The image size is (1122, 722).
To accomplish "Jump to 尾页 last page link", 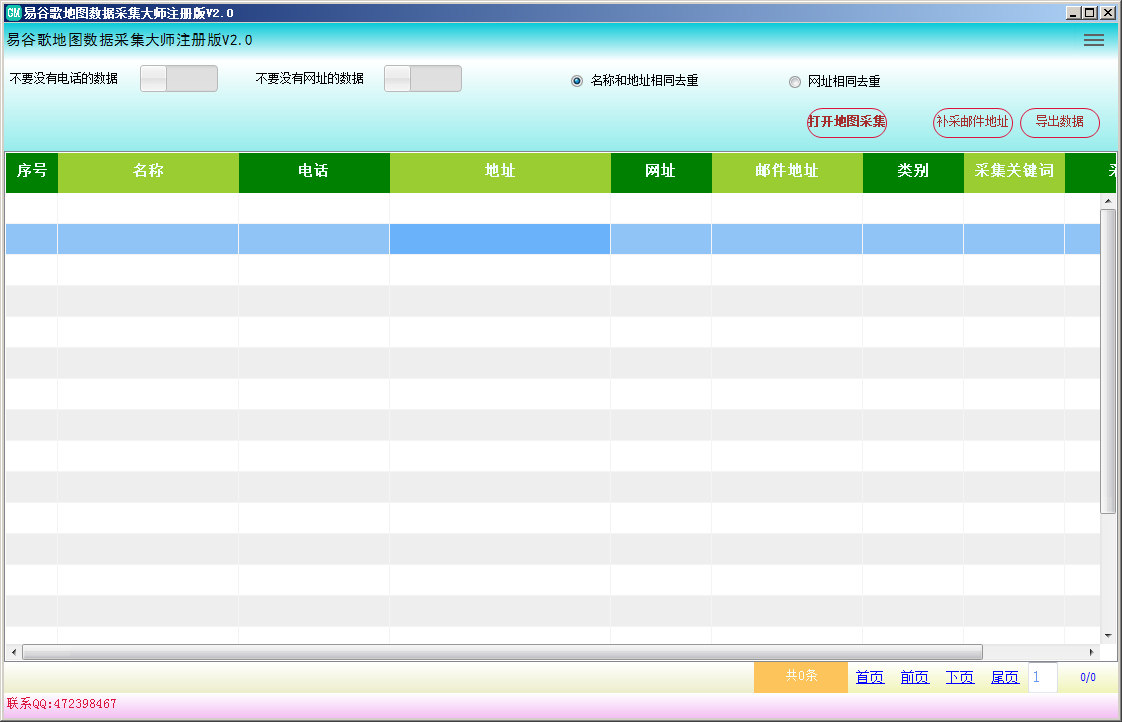I will (1005, 677).
